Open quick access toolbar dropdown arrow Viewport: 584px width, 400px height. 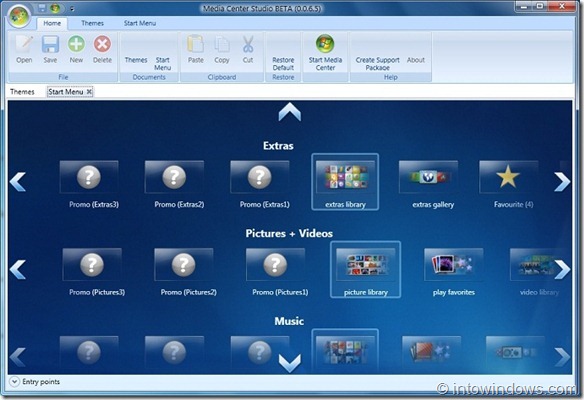coord(72,8)
